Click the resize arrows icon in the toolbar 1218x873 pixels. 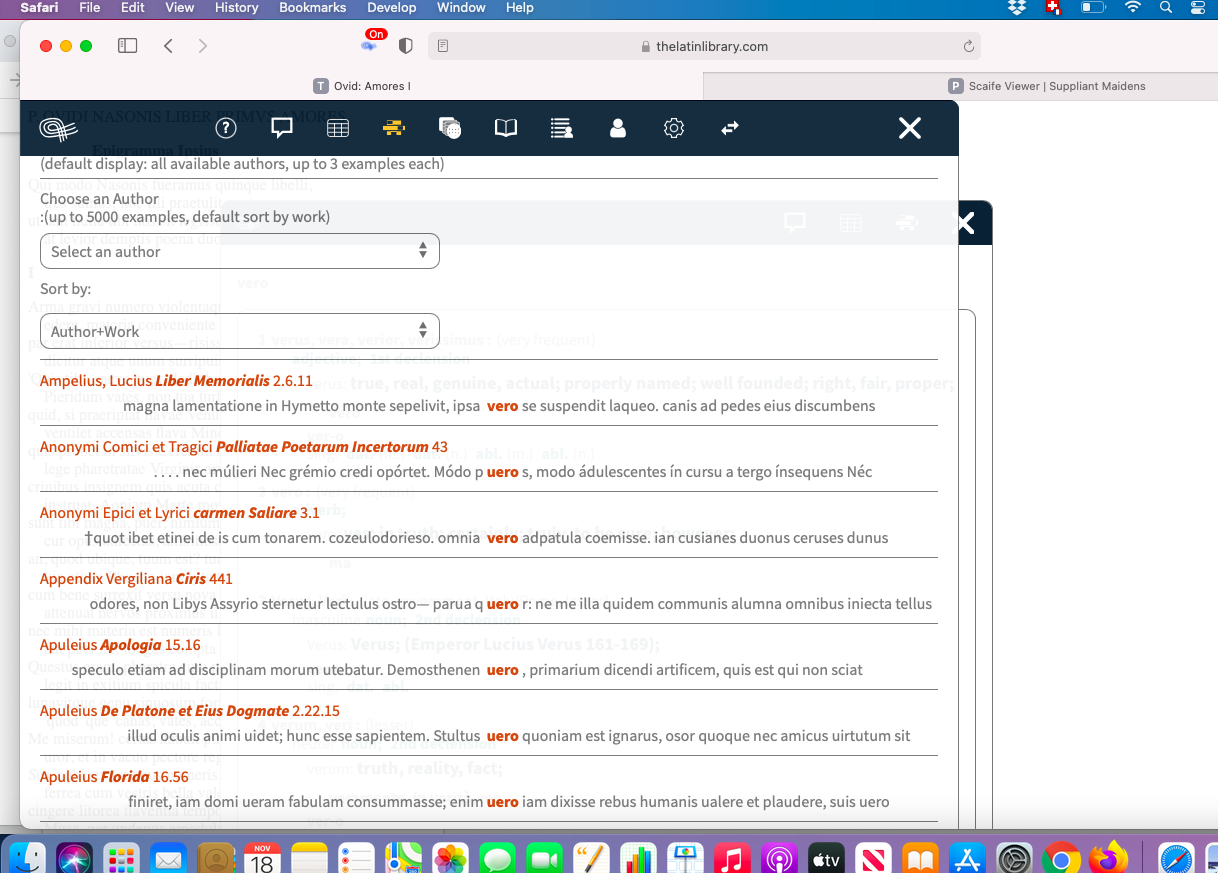[x=730, y=128]
